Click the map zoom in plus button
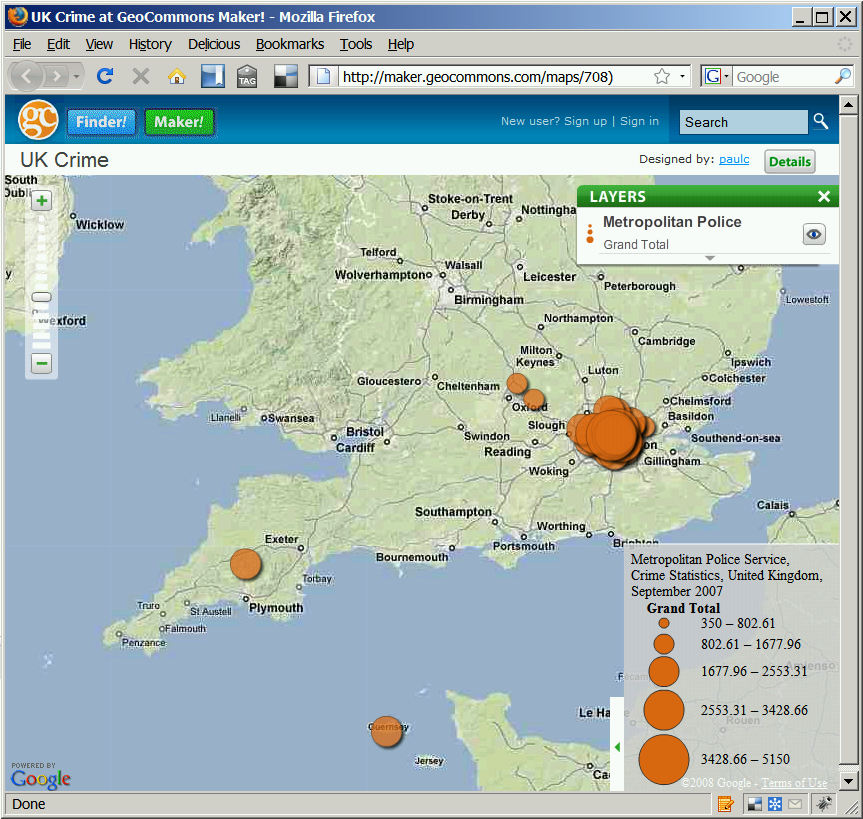Image resolution: width=863 pixels, height=819 pixels. (x=42, y=201)
